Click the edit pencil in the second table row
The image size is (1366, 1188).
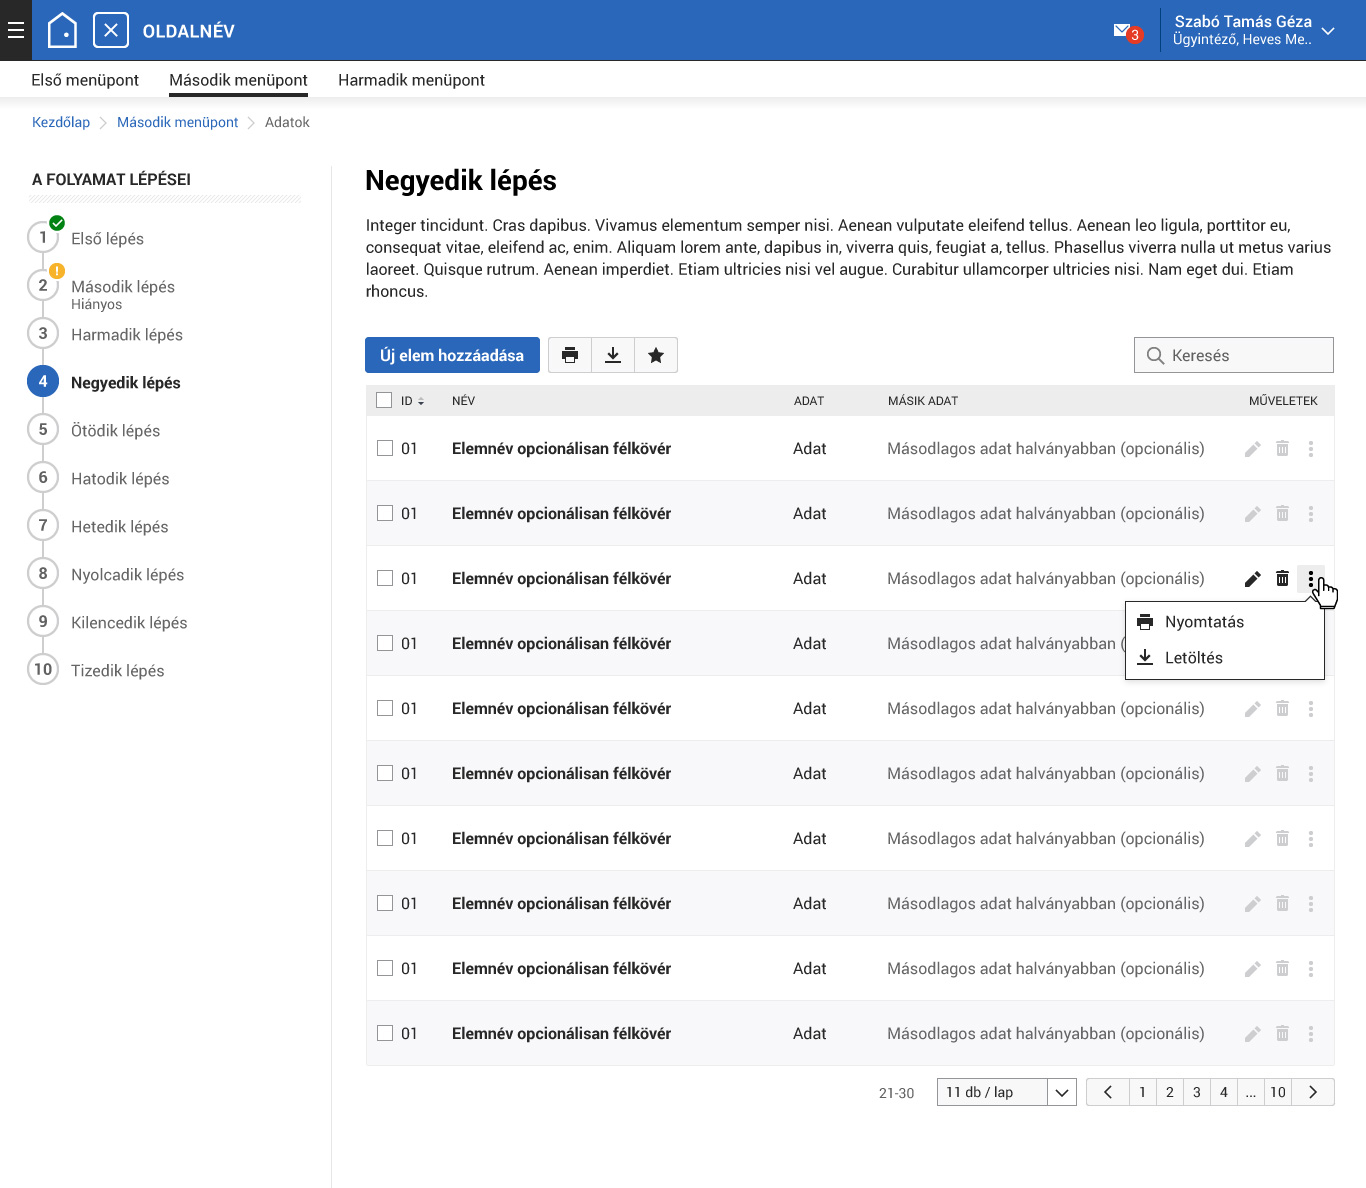tap(1252, 514)
